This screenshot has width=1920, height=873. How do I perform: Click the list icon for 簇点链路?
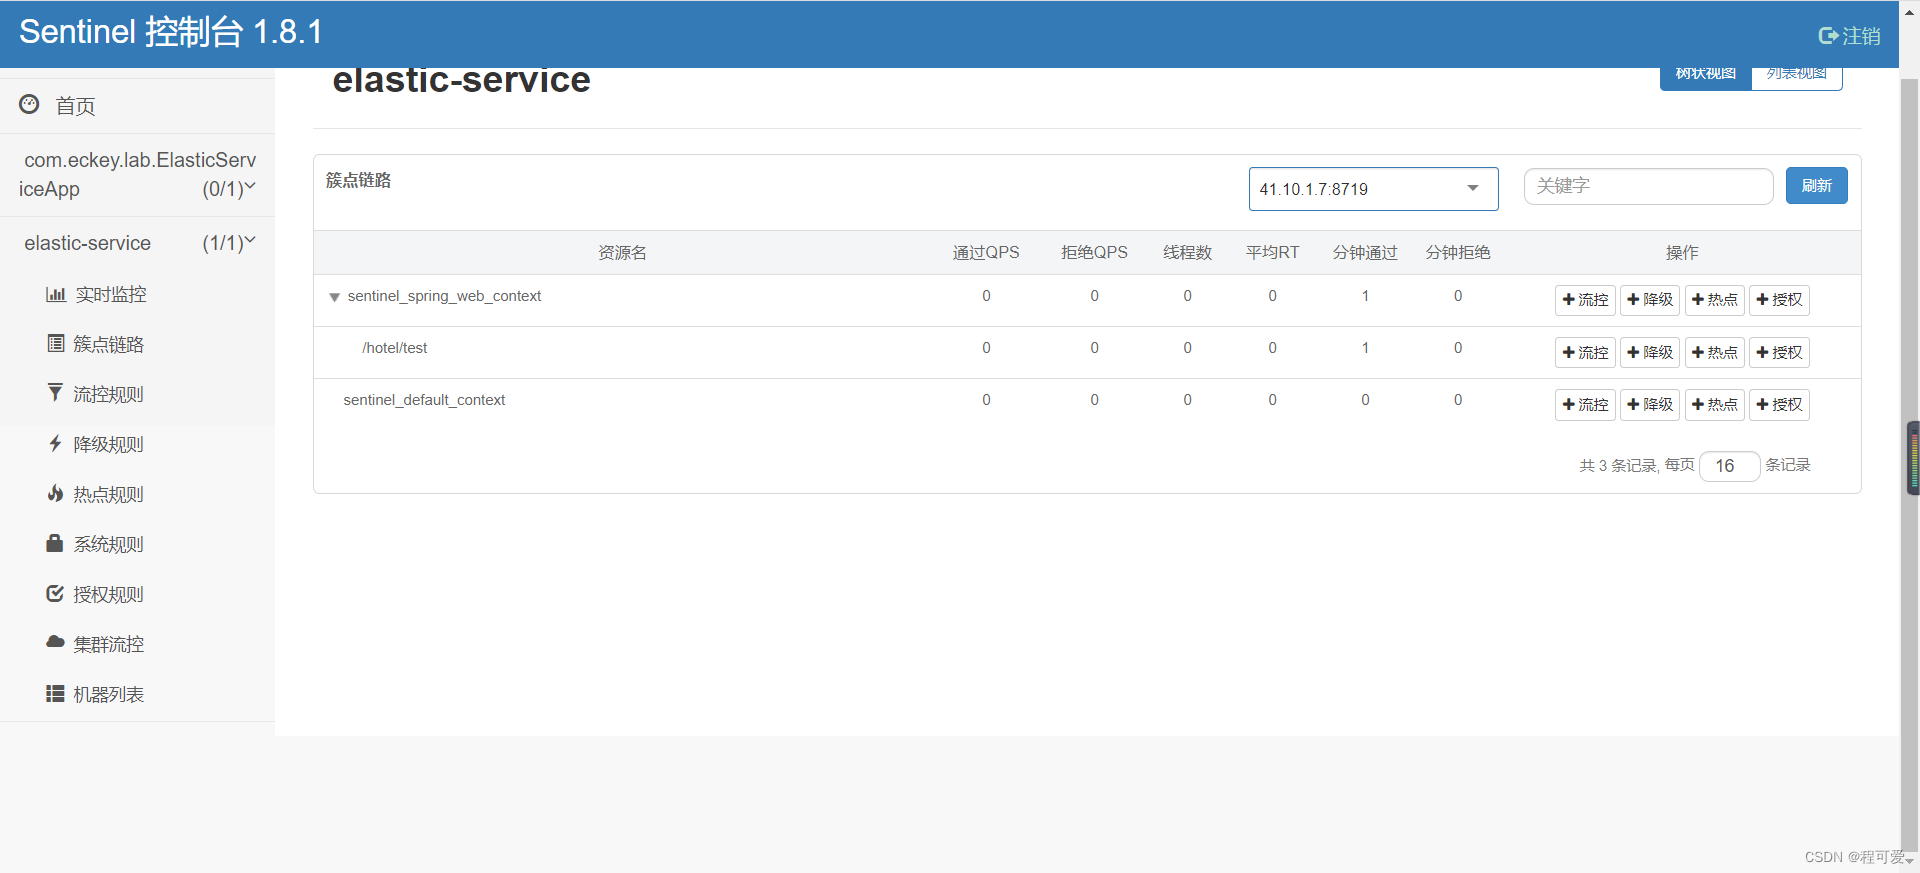56,343
